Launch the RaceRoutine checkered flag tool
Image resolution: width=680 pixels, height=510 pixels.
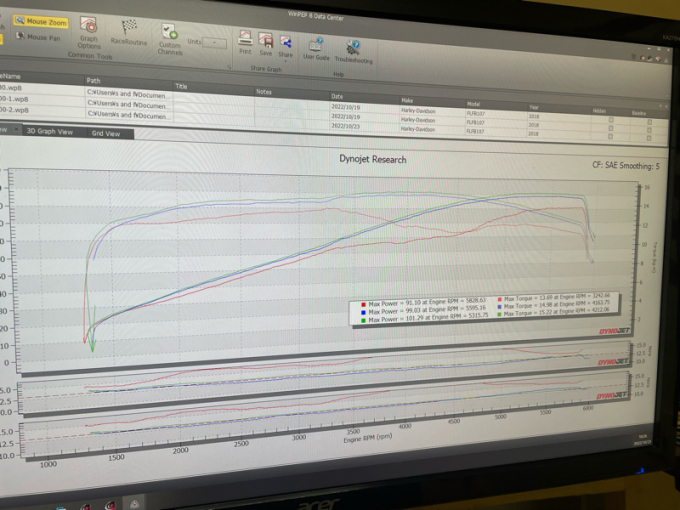pyautogui.click(x=129, y=33)
